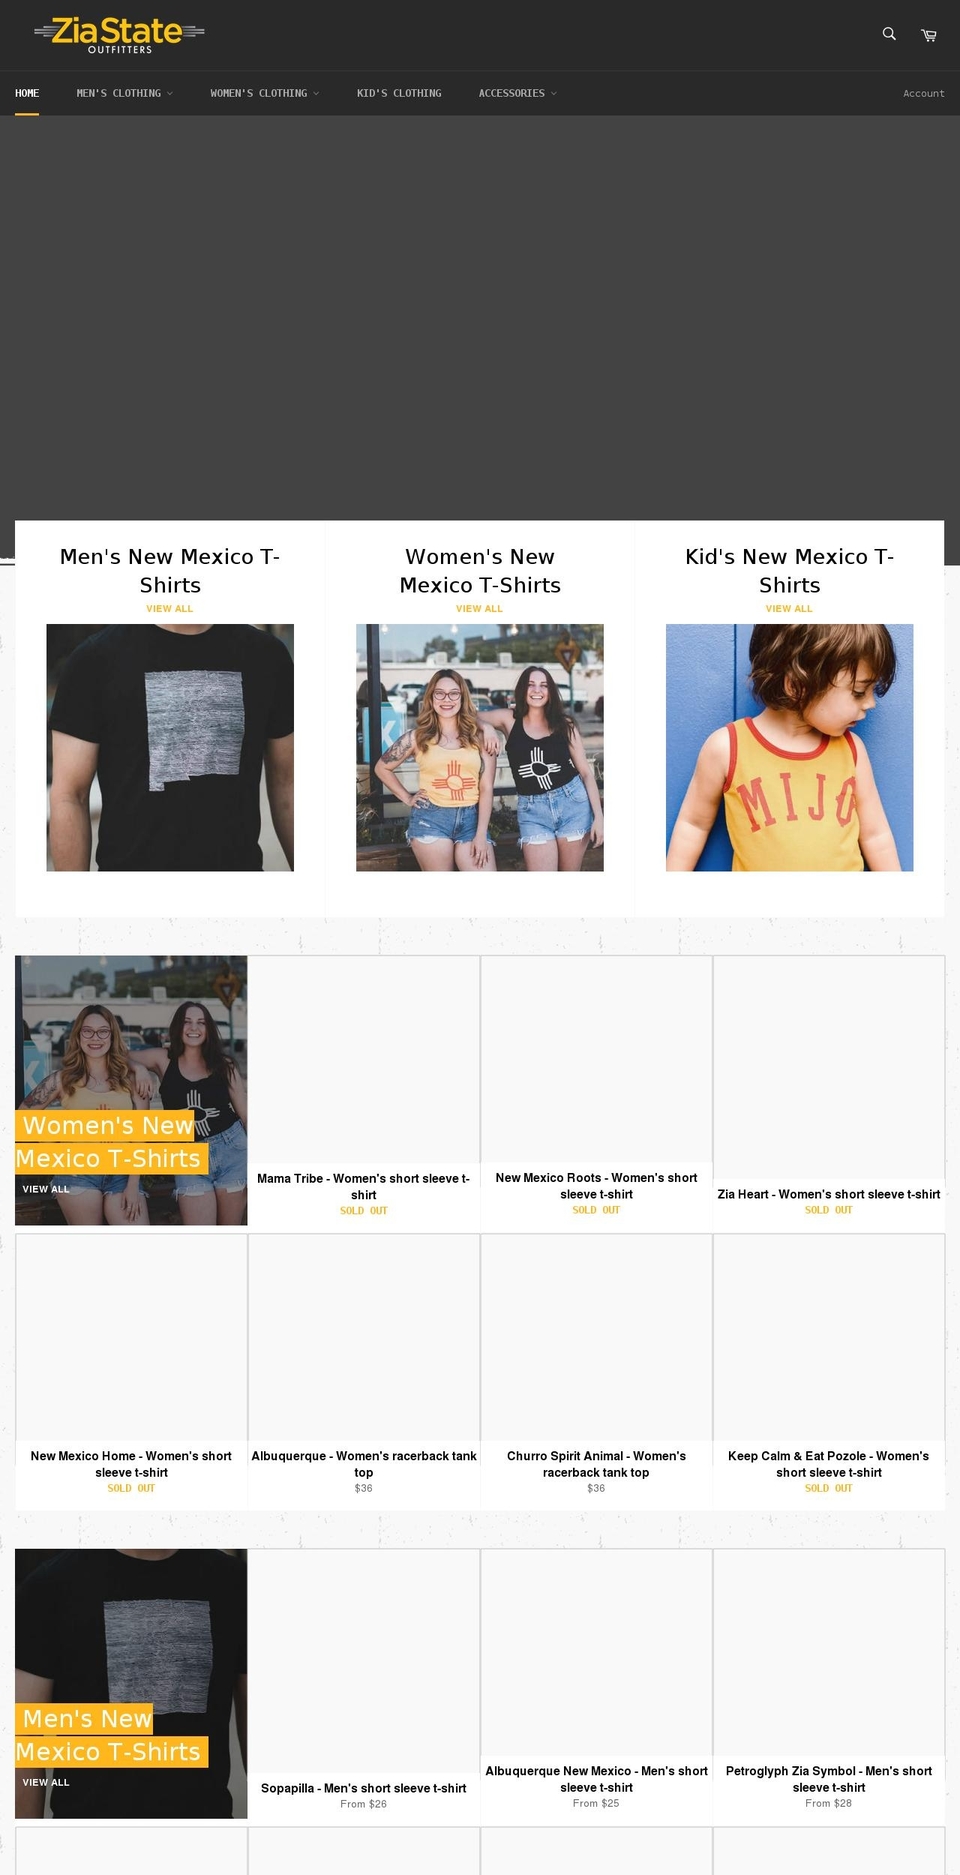Click the Zia State Outfitters logo
960x1875 pixels.
[x=119, y=35]
